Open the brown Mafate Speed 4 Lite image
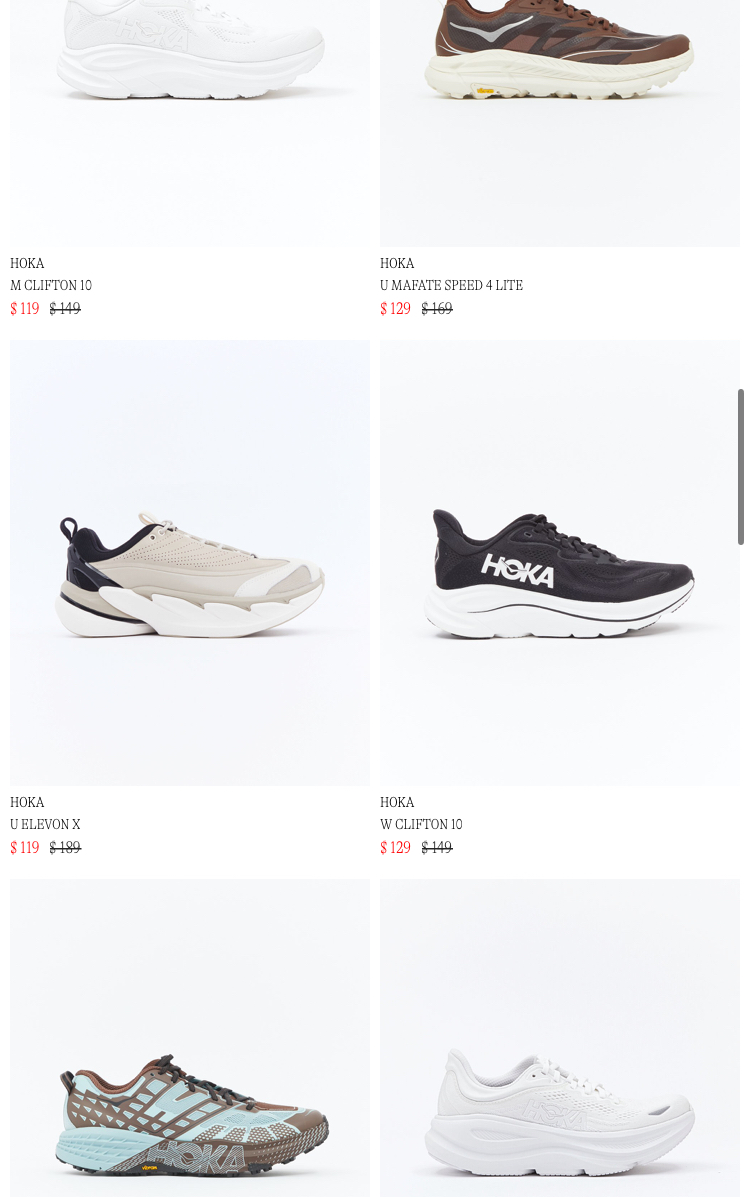Screen dimensions: 750x1197 click(x=560, y=123)
